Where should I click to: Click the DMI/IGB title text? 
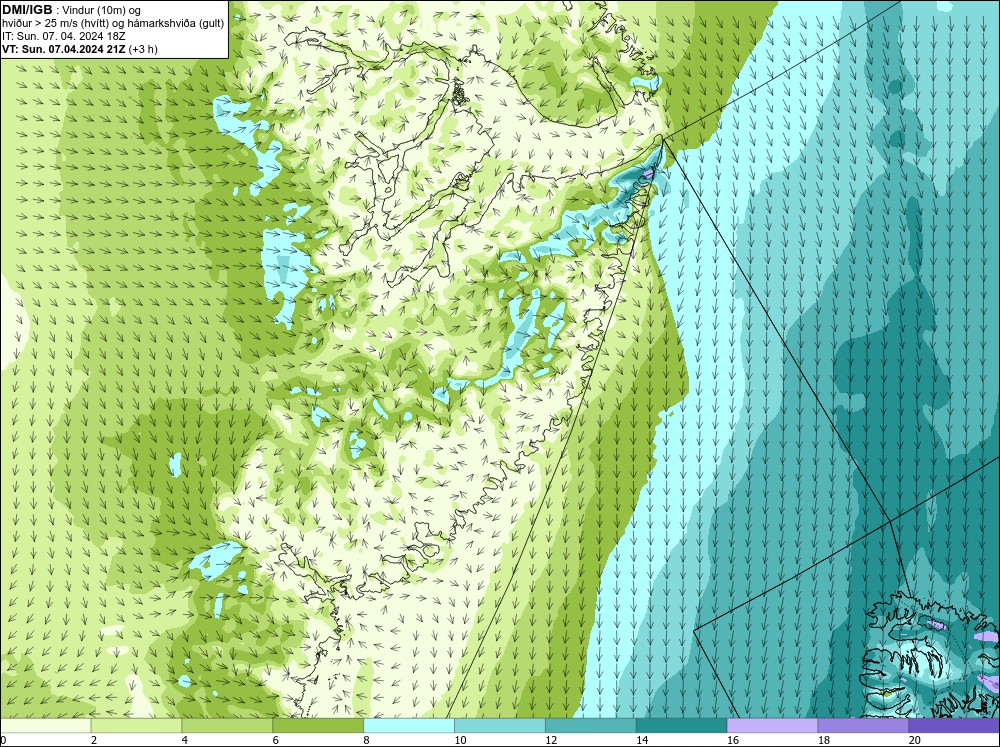point(27,10)
